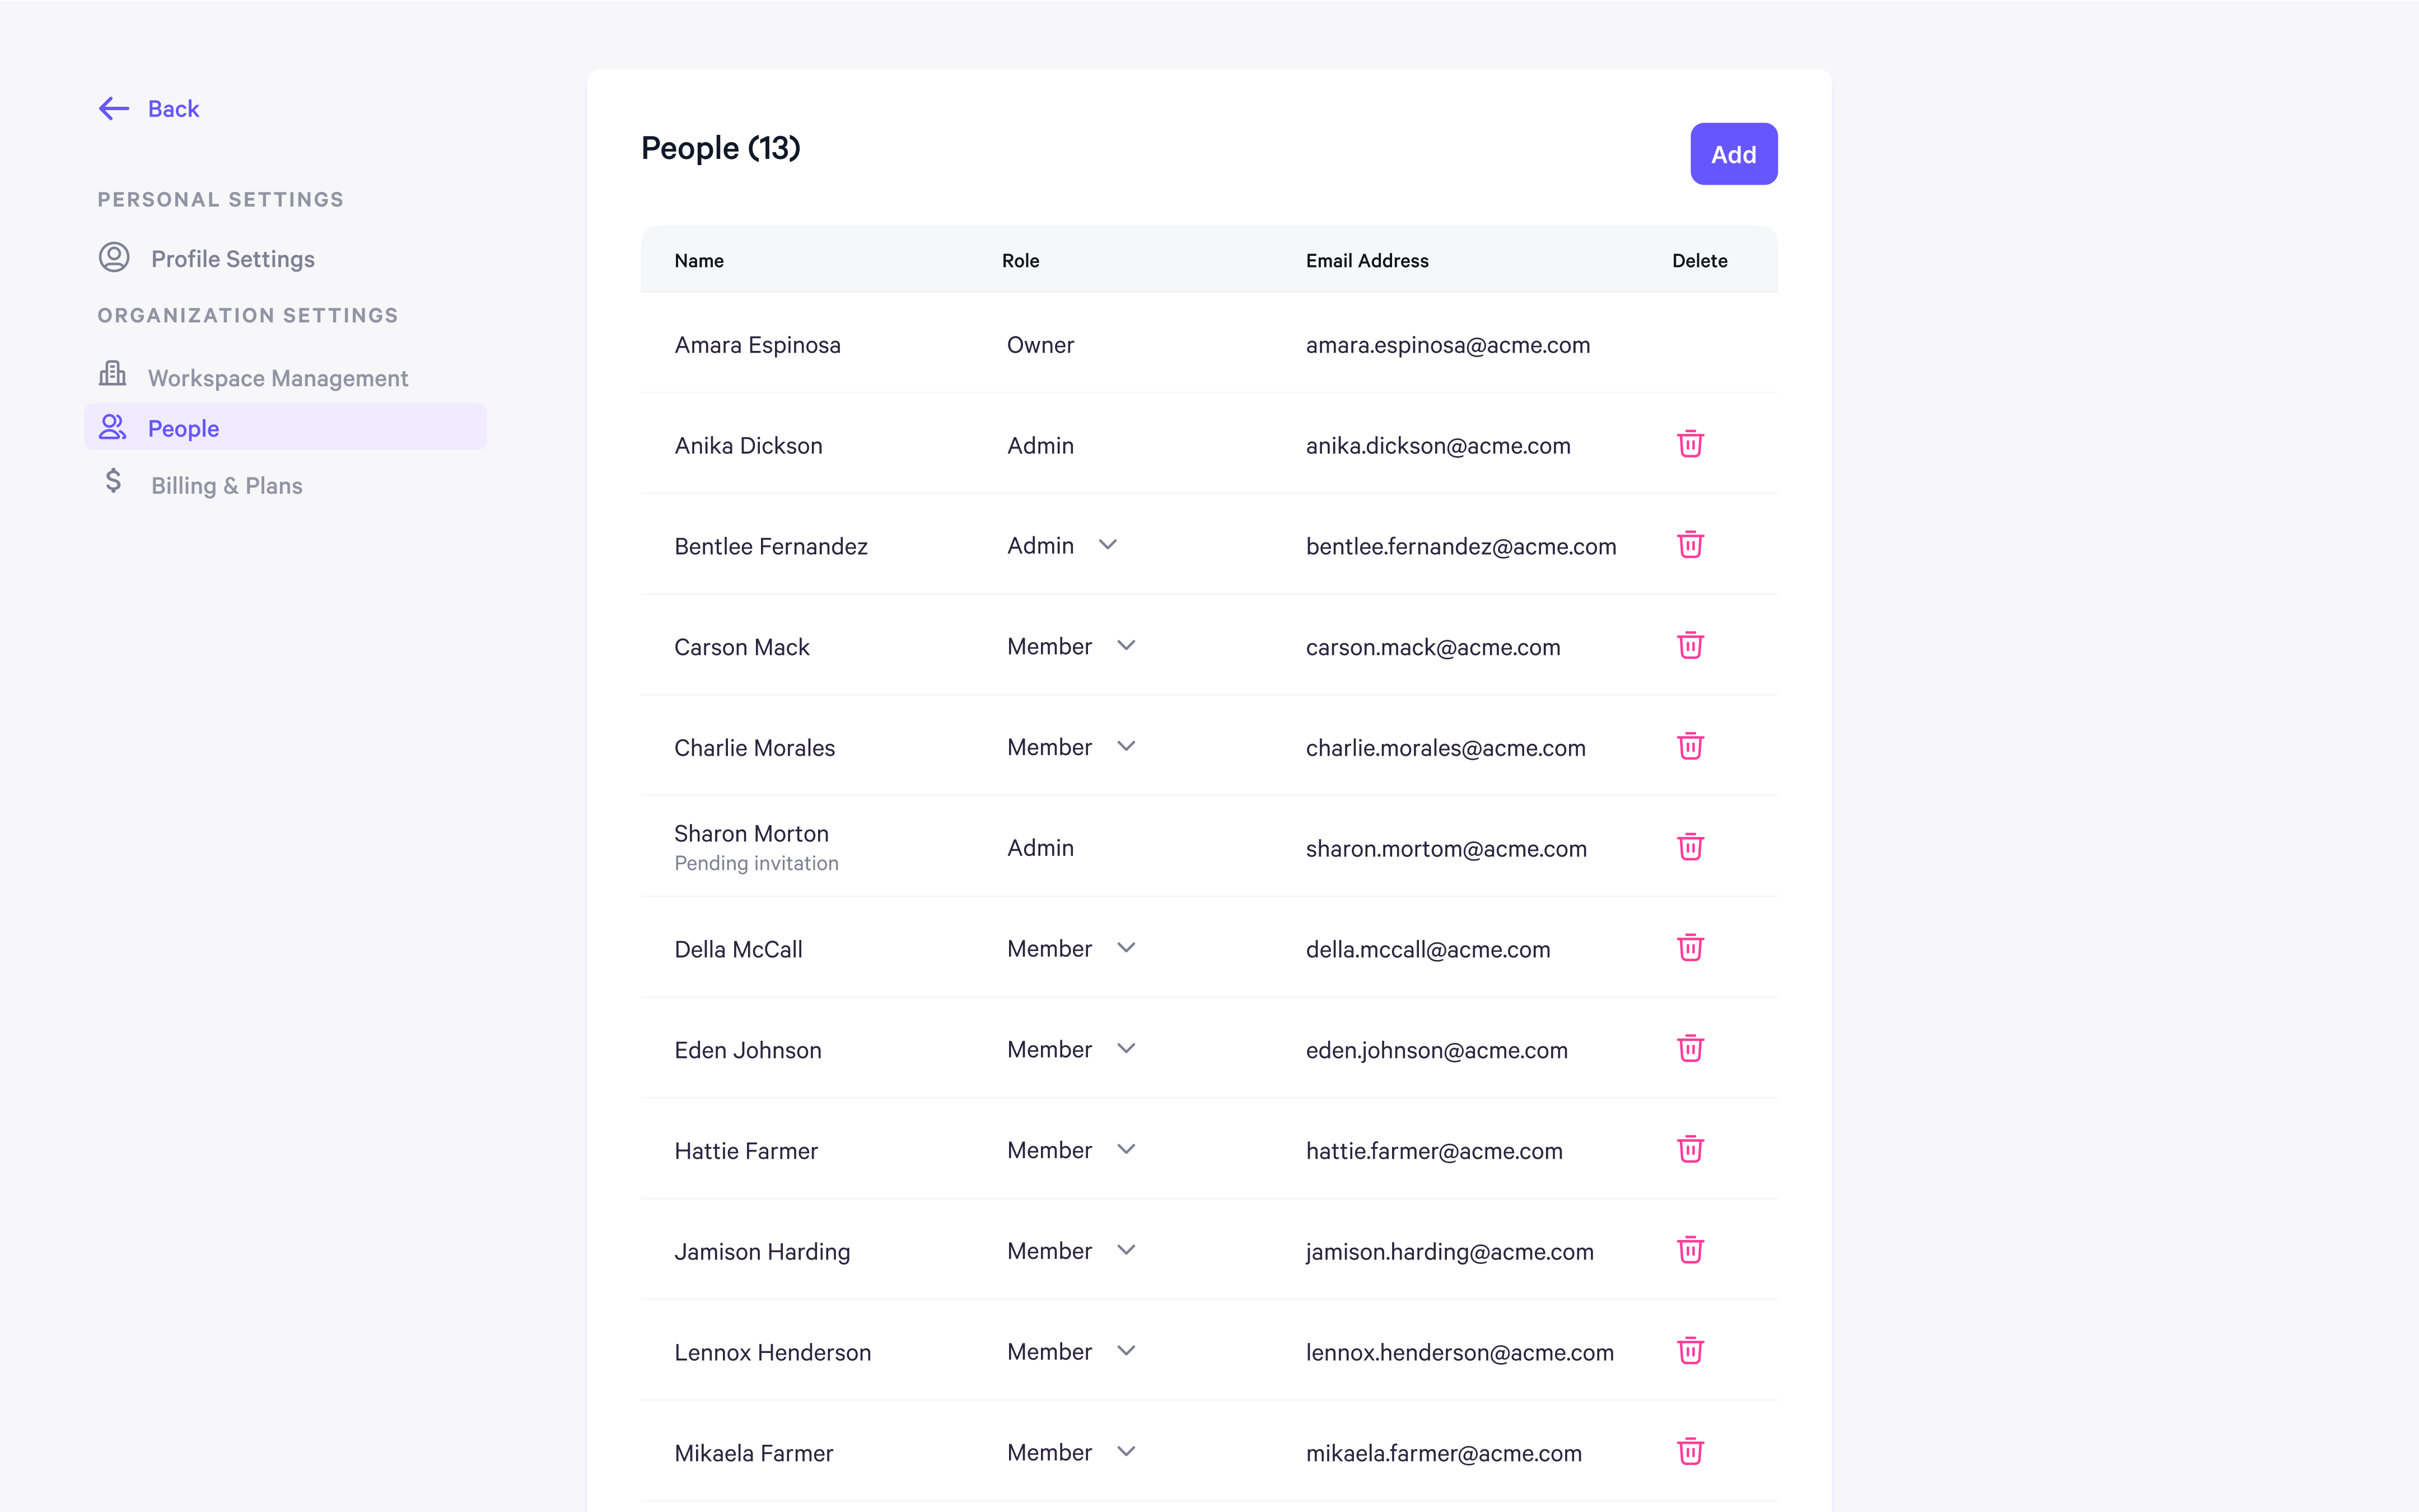Select the Profile Settings avatar icon
This screenshot has width=2419, height=1512.
tap(113, 257)
